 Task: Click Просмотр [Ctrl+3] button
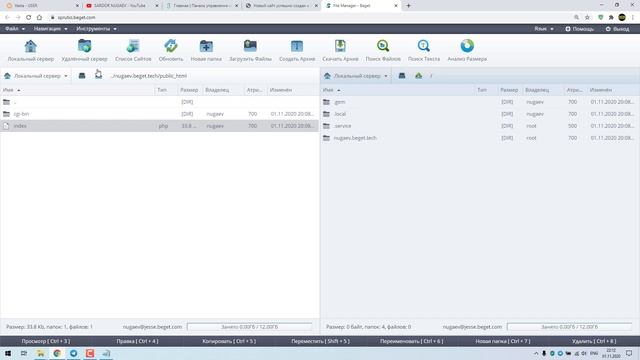coord(46,341)
